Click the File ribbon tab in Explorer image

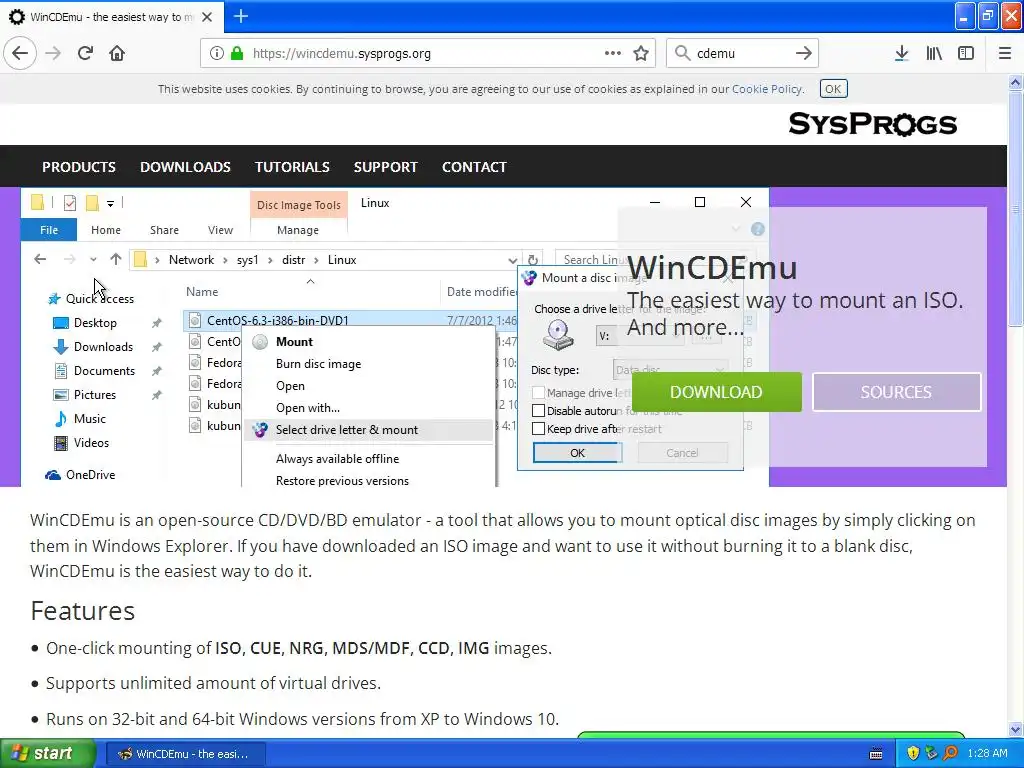pyautogui.click(x=49, y=230)
